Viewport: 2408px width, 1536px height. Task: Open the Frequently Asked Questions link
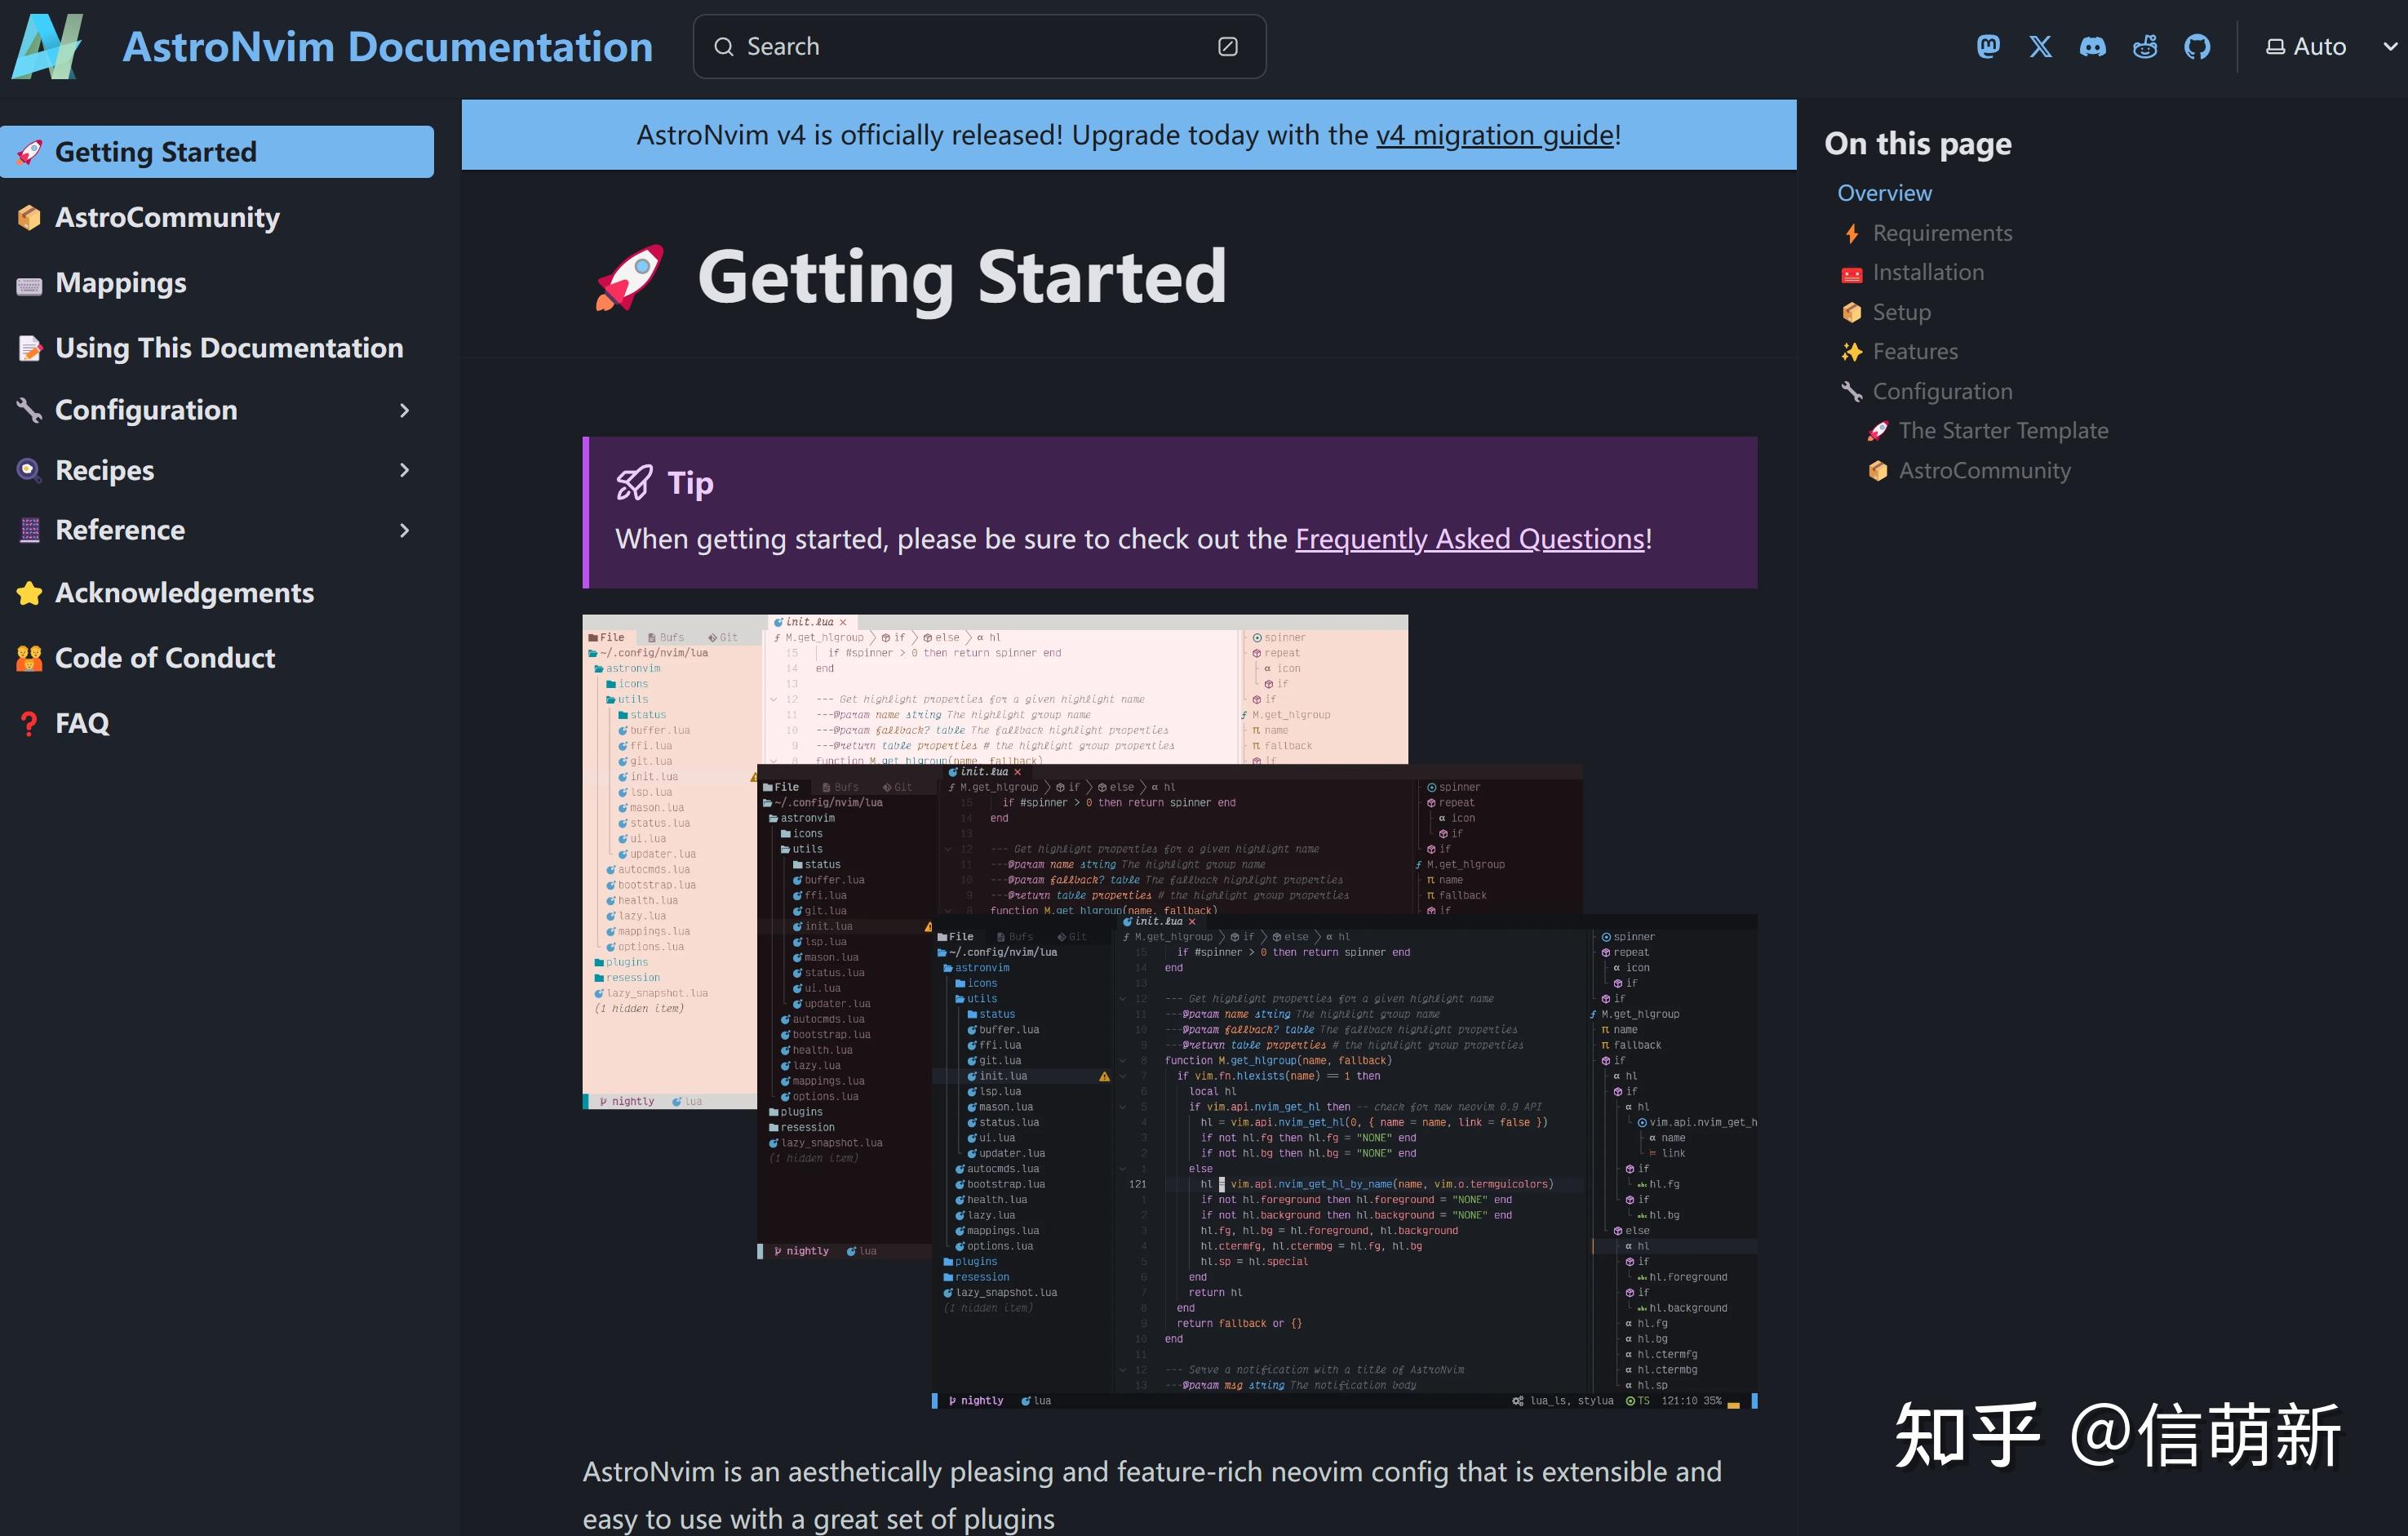(1468, 539)
